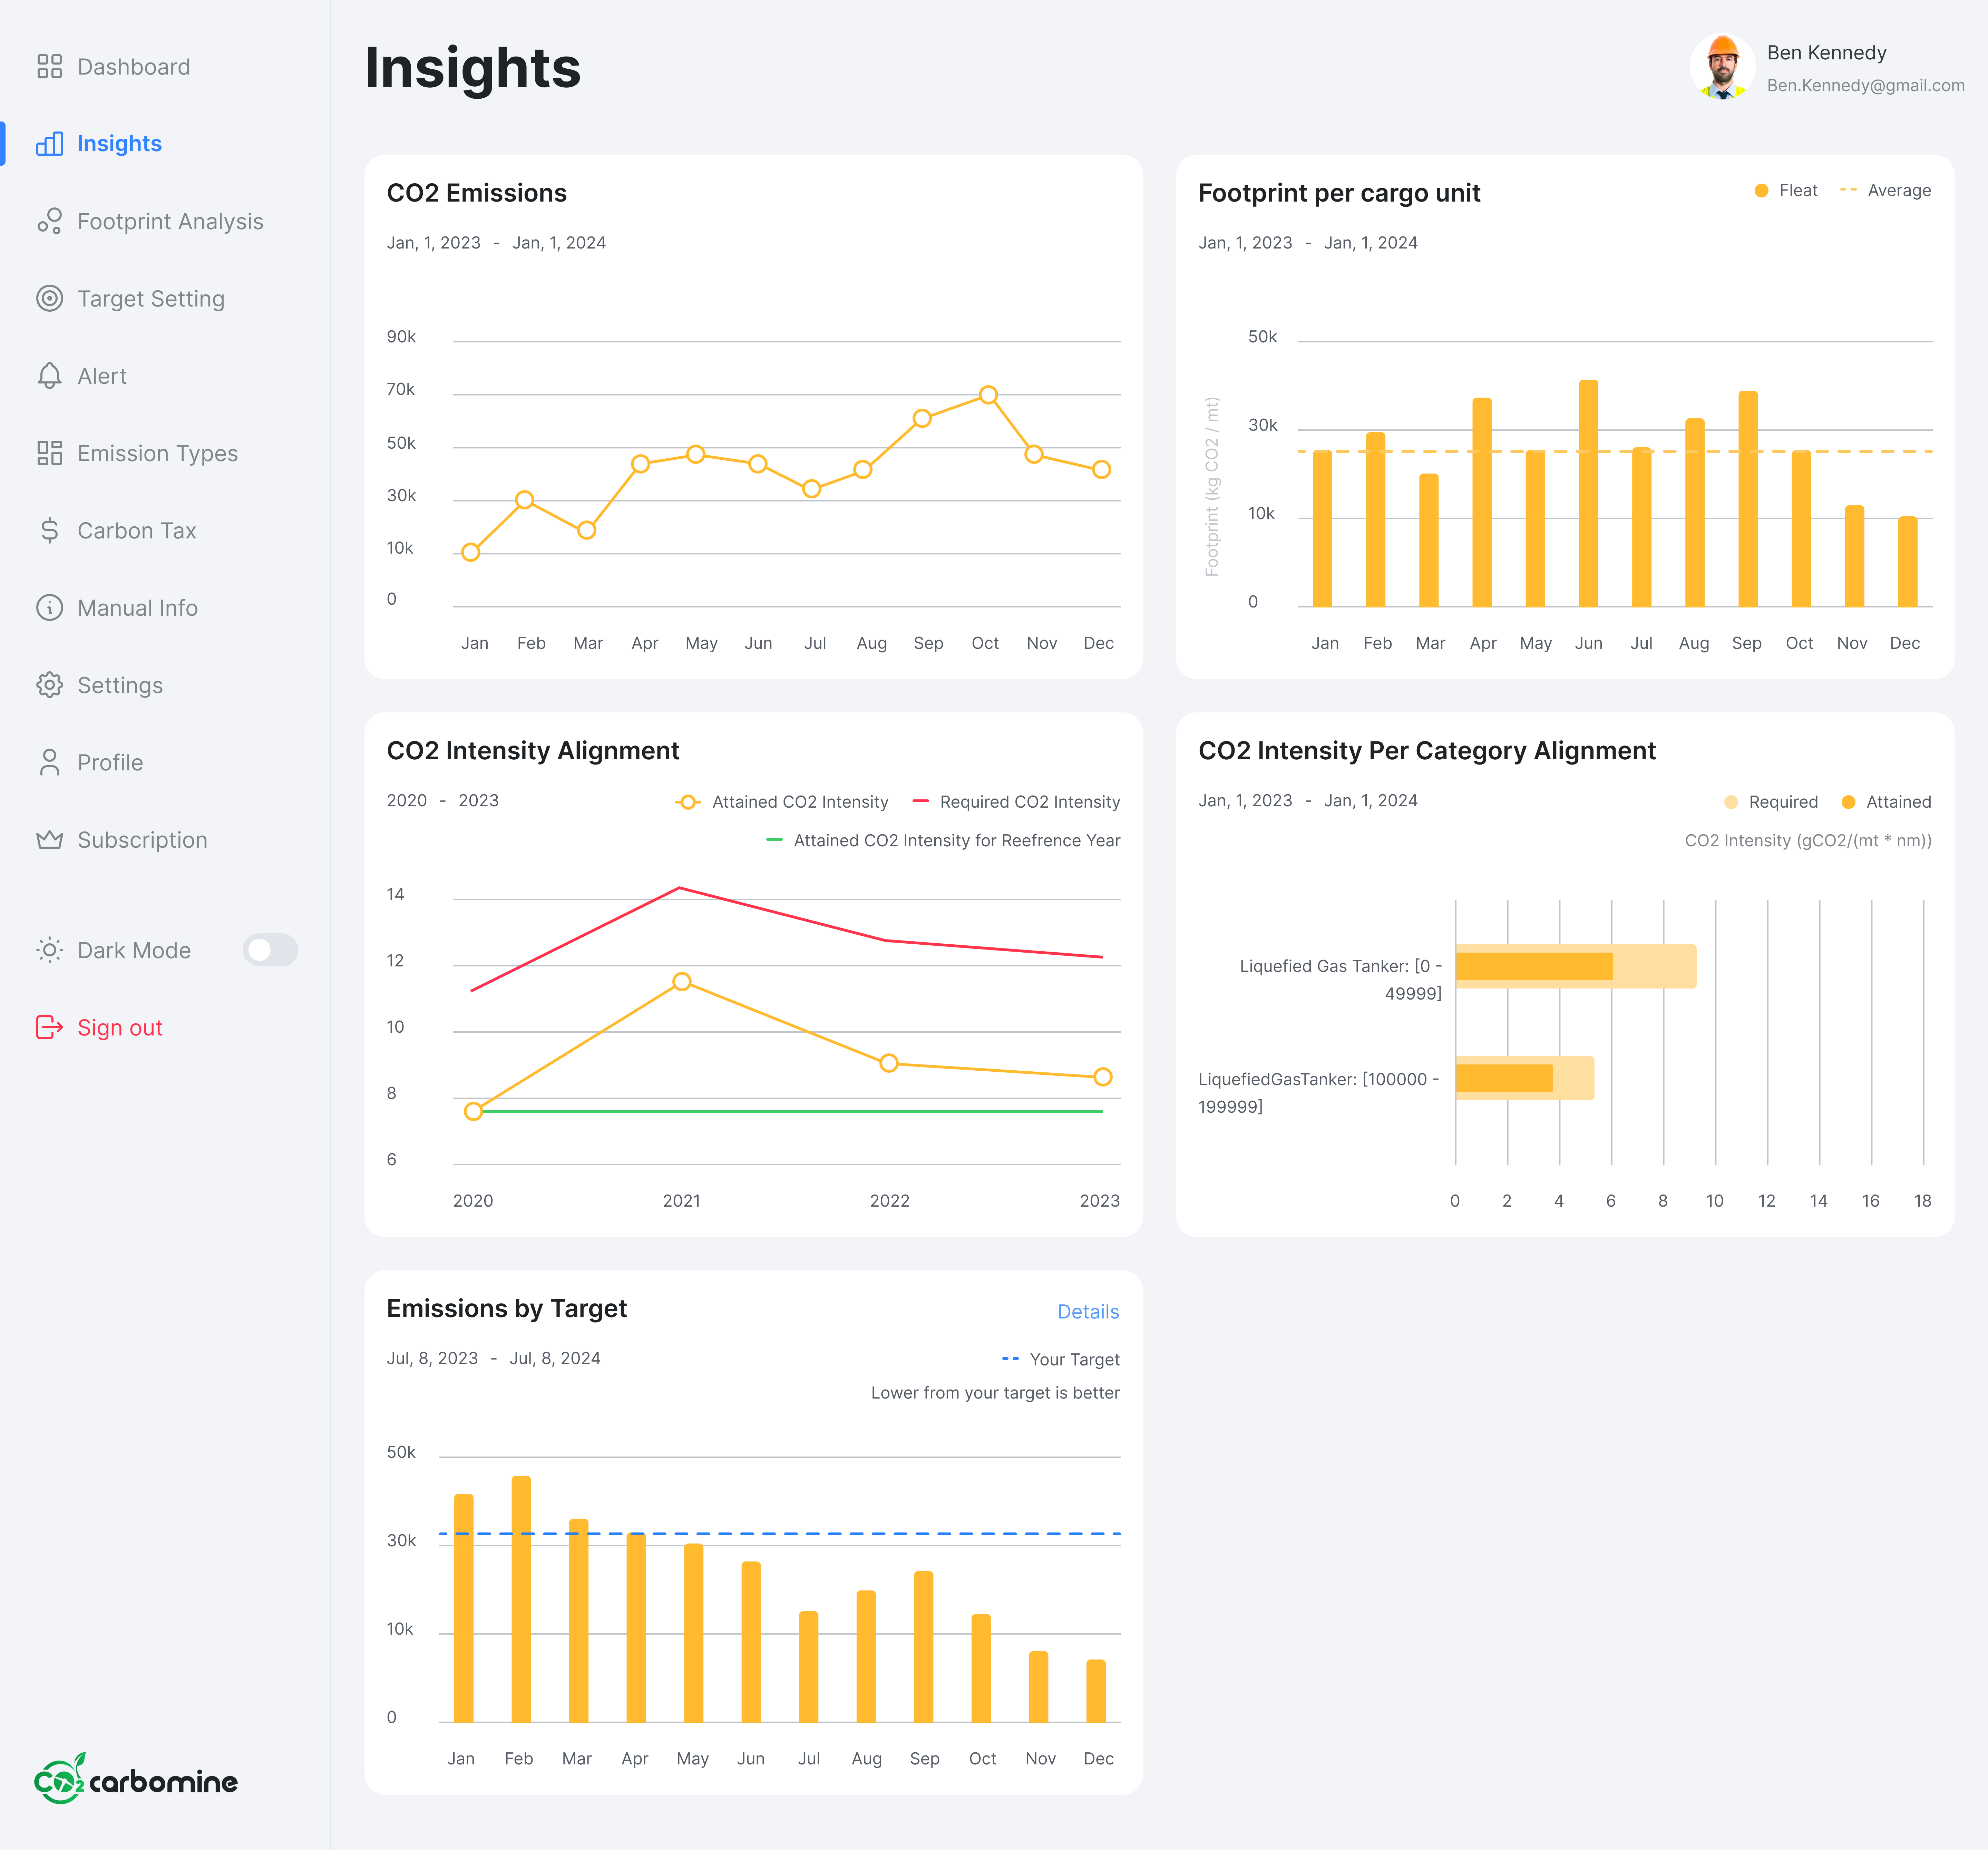The image size is (1988, 1850).
Task: Toggle the Dark Mode switch
Action: coord(270,950)
